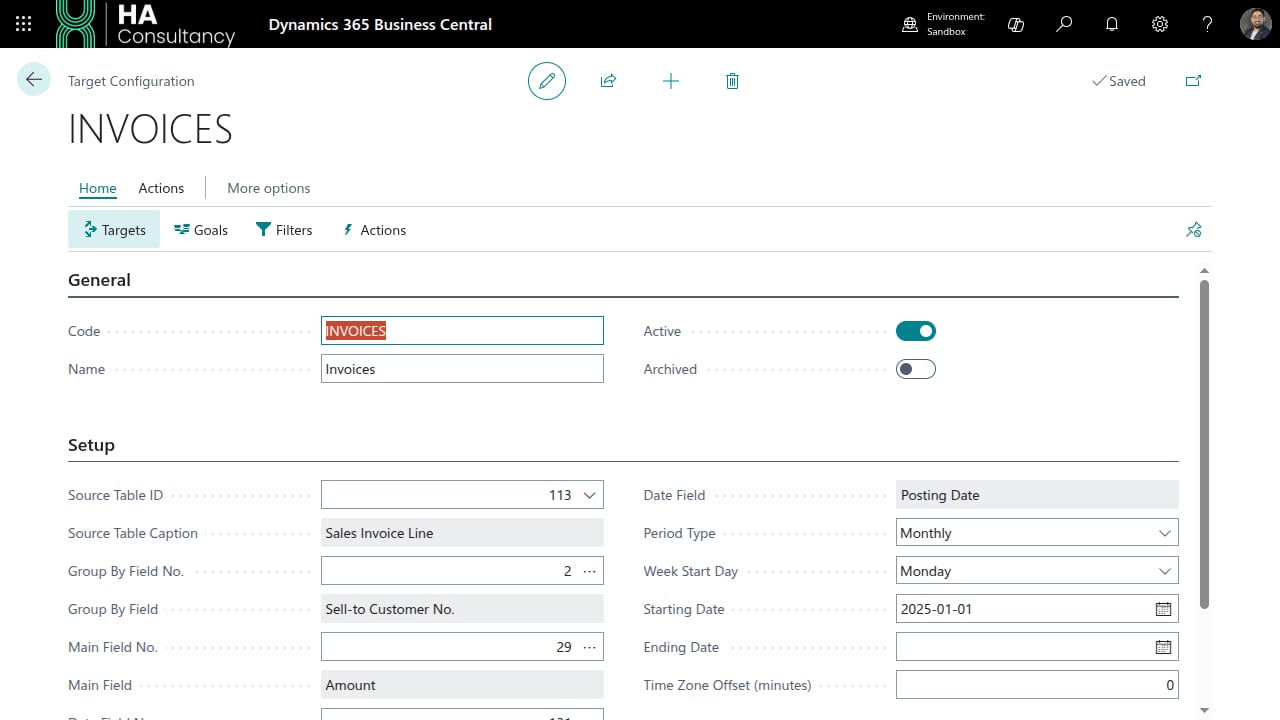Open the user profile avatar

pyautogui.click(x=1256, y=24)
